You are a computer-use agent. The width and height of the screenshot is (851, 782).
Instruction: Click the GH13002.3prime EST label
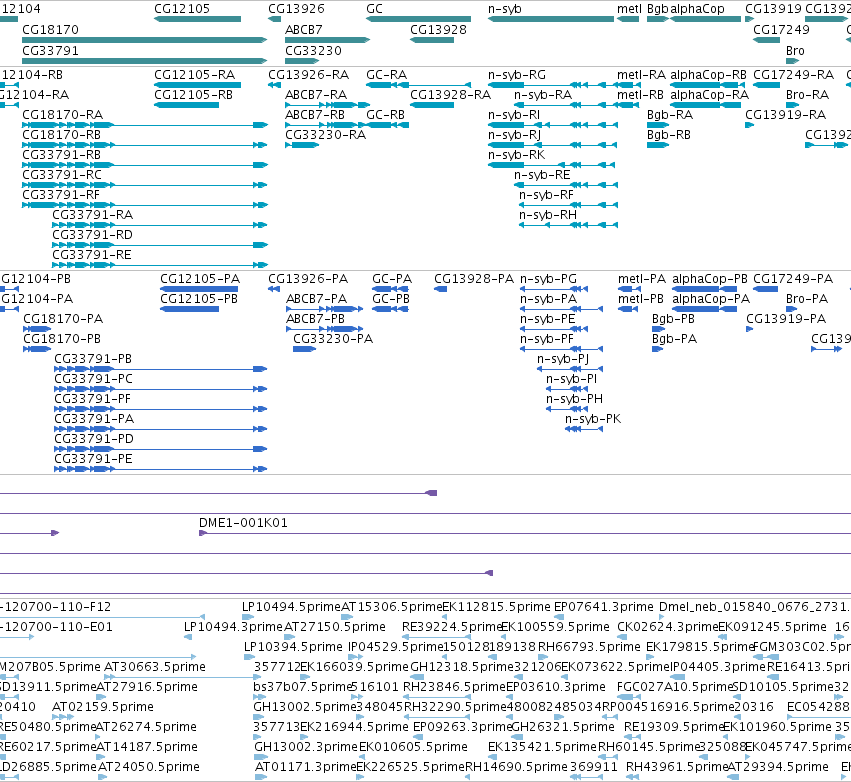click(307, 747)
